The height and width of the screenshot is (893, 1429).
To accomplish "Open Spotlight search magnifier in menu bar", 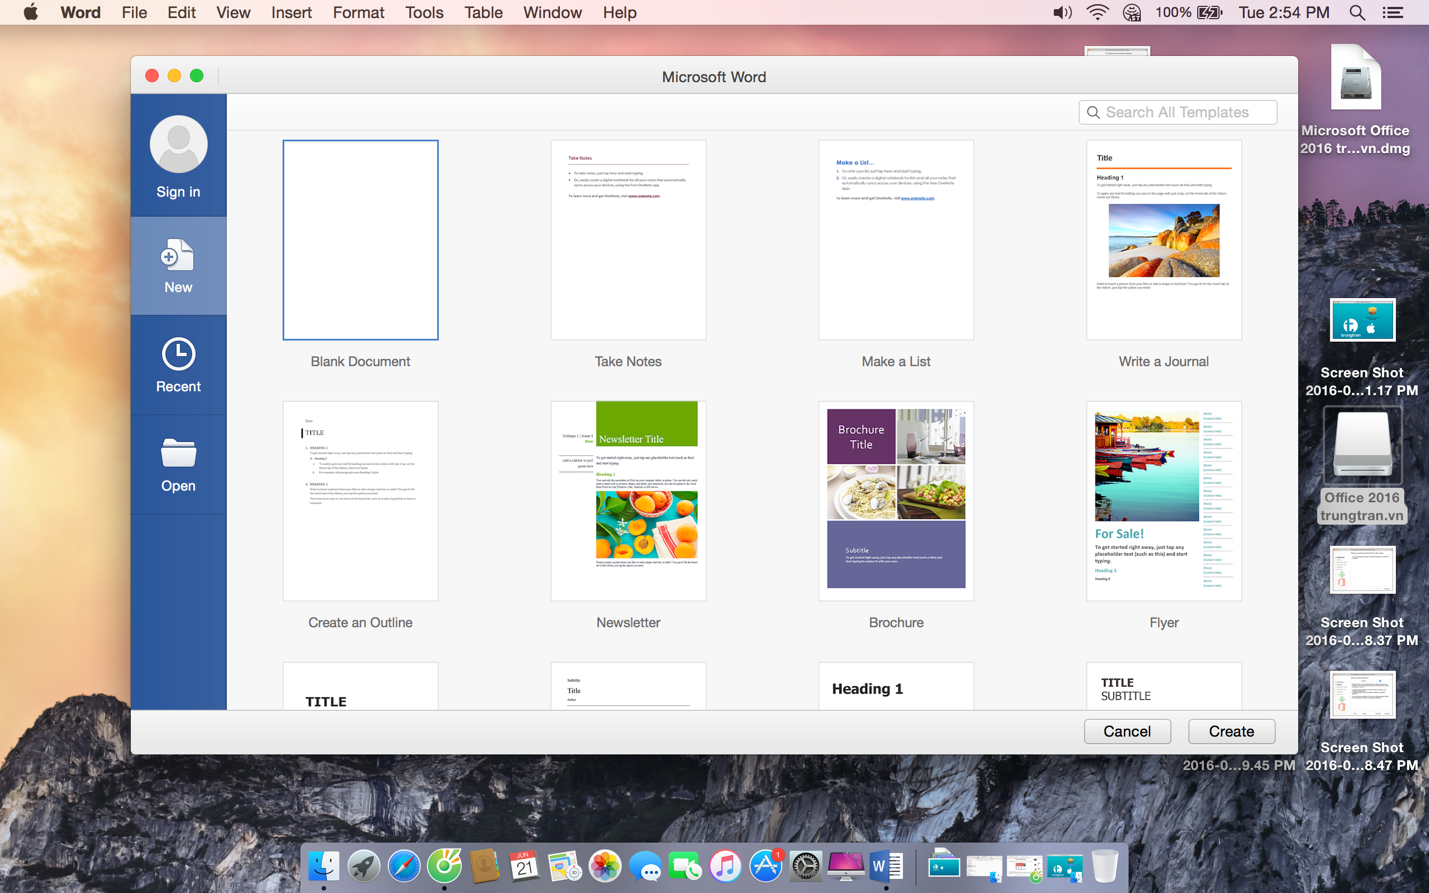I will pyautogui.click(x=1357, y=13).
